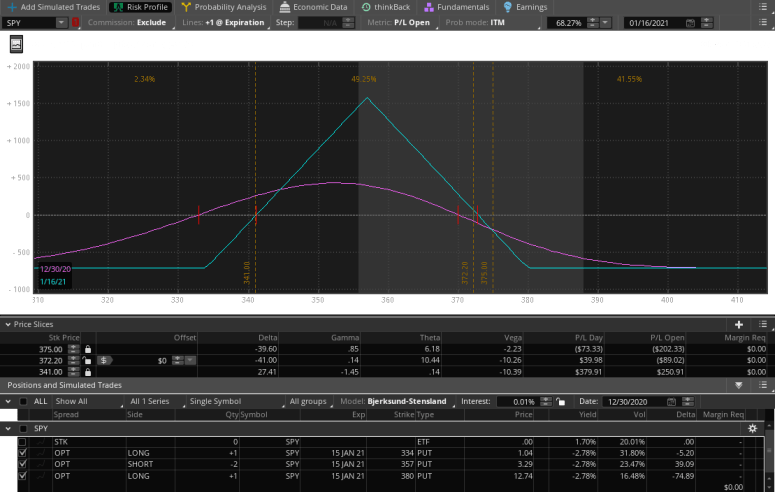775x492 pixels.
Task: Toggle the ALL positions checkbox
Action: [23, 401]
